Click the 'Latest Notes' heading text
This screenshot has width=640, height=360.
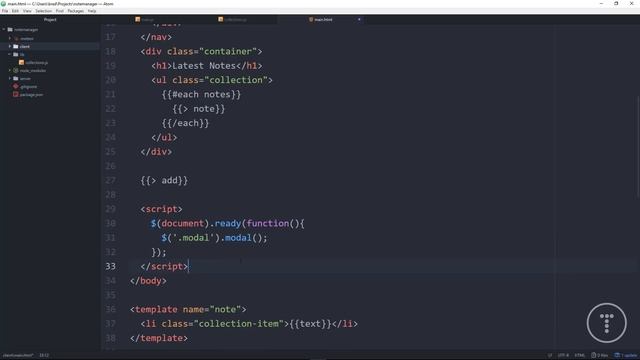204,66
